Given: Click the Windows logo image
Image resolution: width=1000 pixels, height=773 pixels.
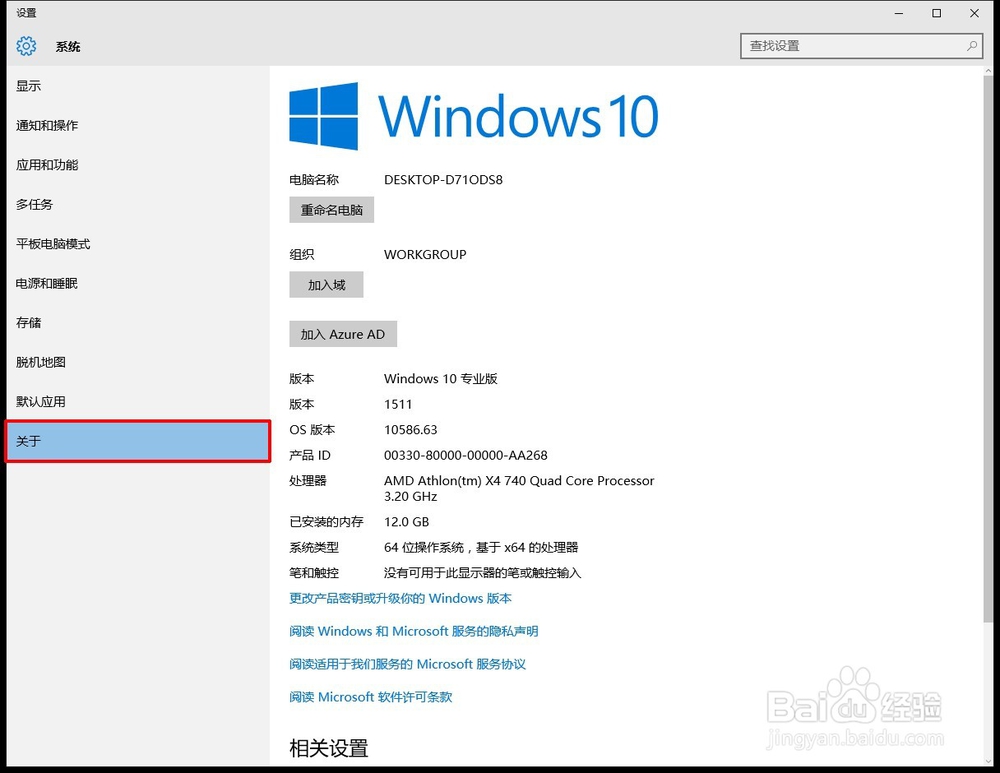Looking at the screenshot, I should [x=323, y=116].
